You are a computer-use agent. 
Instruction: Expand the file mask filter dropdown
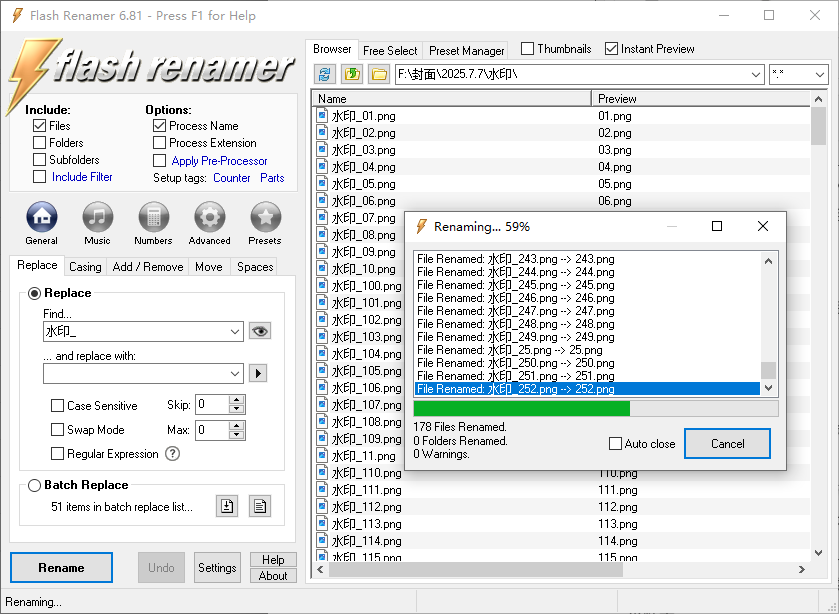(x=819, y=75)
